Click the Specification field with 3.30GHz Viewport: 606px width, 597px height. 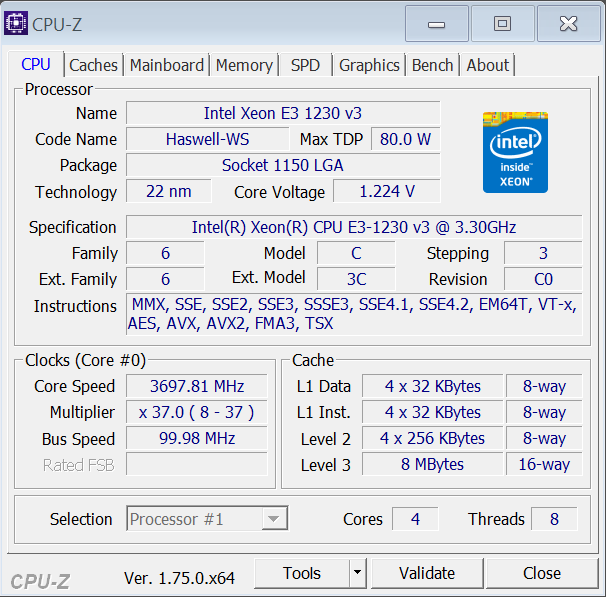[354, 227]
